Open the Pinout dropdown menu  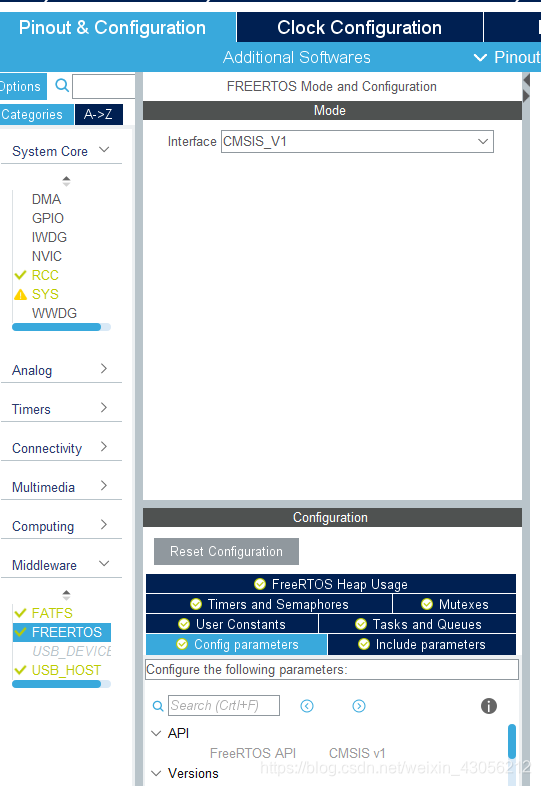point(507,57)
